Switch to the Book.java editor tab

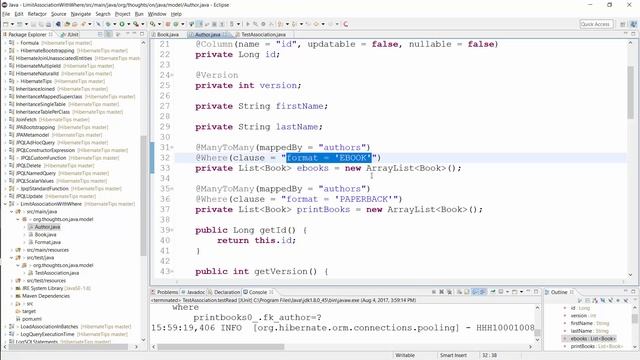(165, 35)
